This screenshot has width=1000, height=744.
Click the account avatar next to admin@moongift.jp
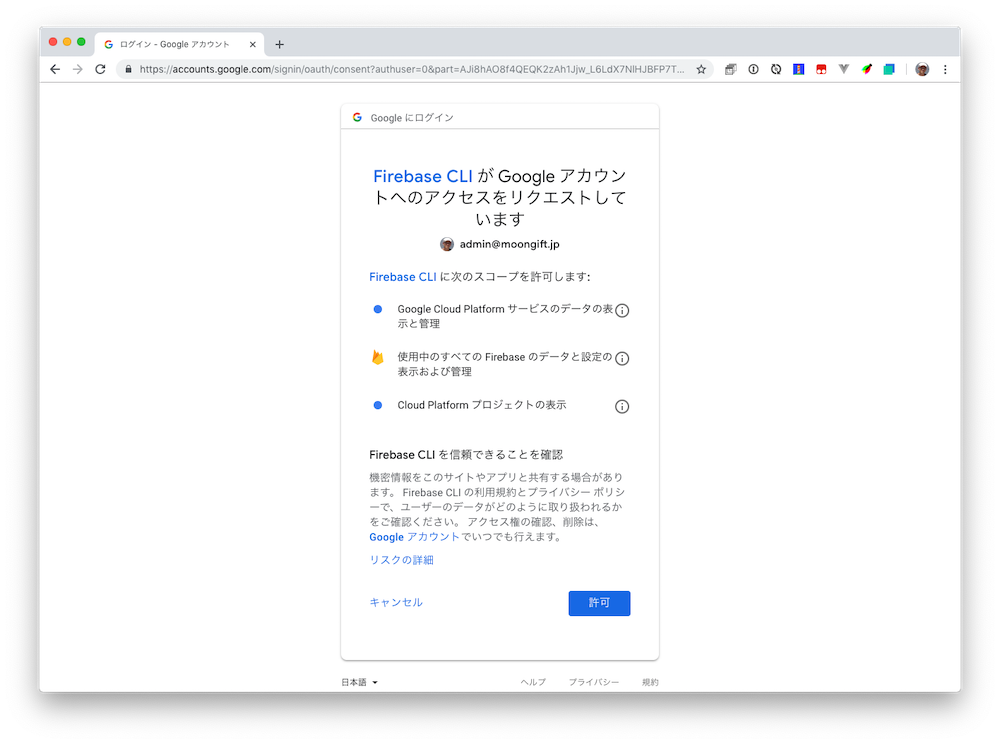[x=447, y=244]
